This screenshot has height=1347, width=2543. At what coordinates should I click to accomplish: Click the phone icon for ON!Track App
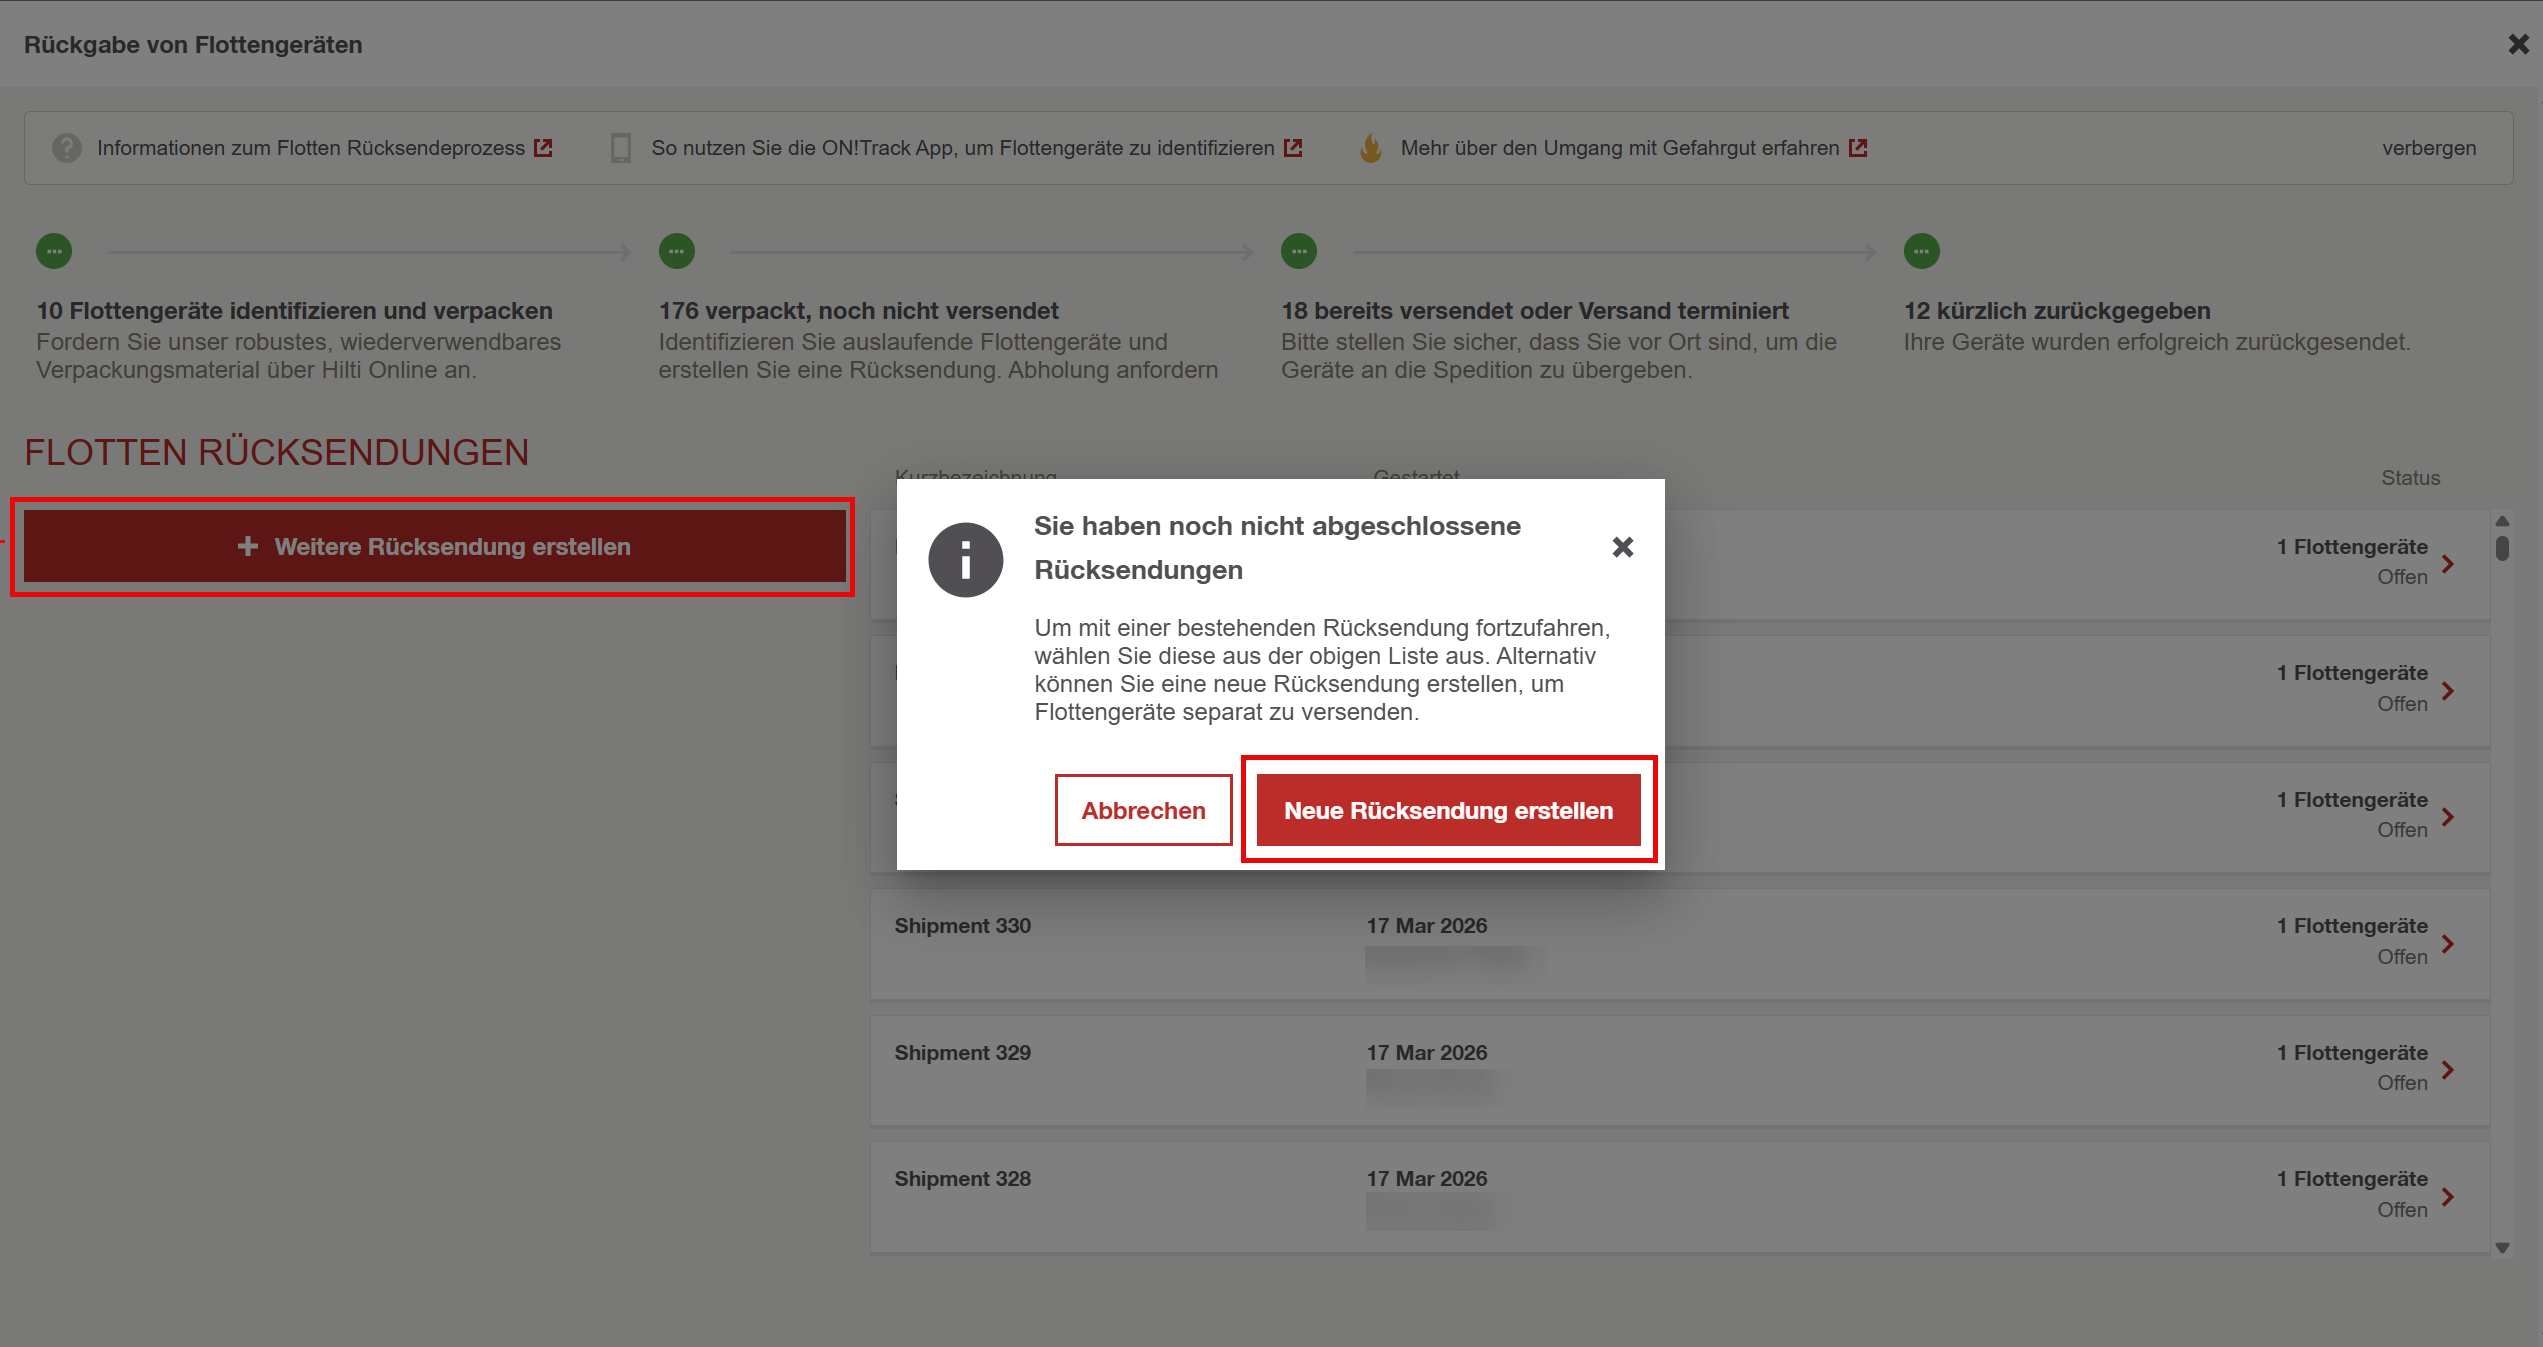[x=621, y=148]
